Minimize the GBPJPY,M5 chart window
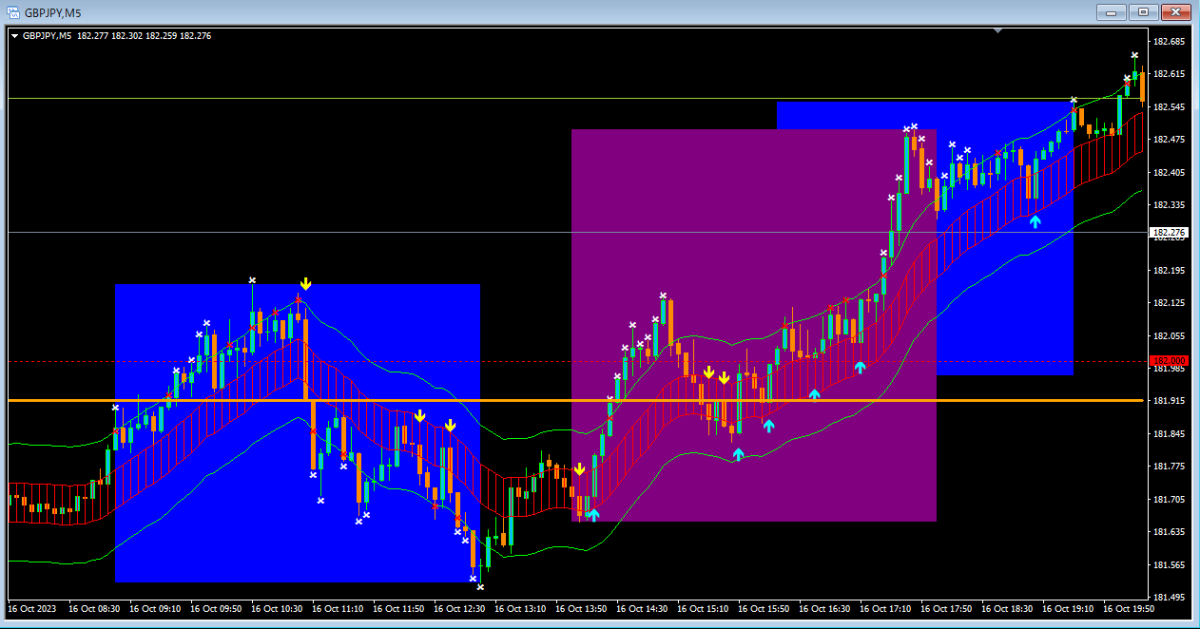Viewport: 1200px width, 629px height. click(1112, 12)
